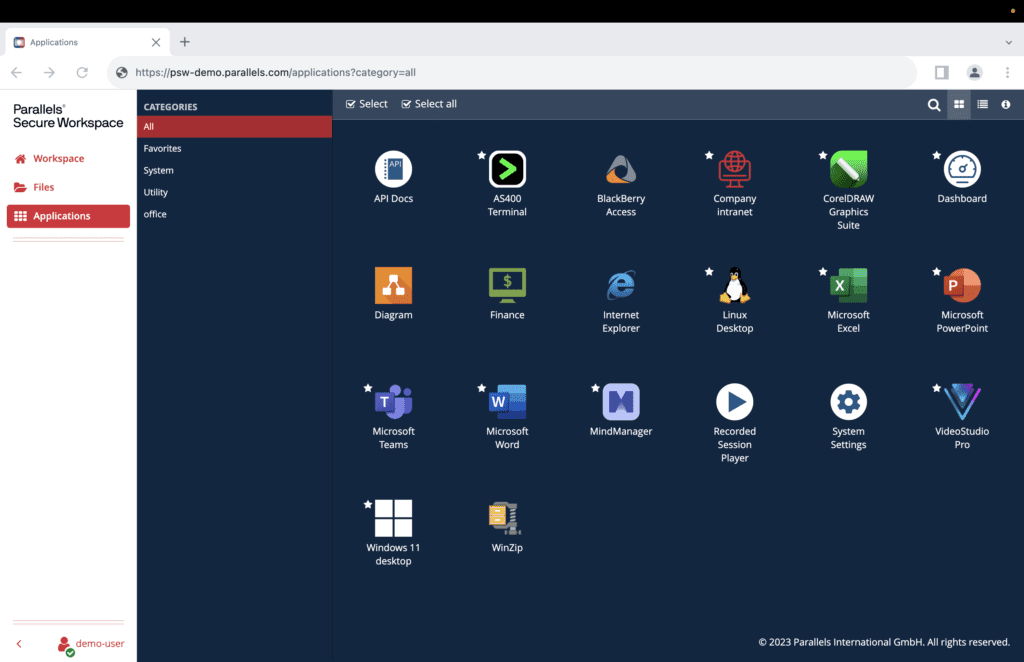Check the Select all checkbox
This screenshot has height=662, width=1024.
point(407,104)
